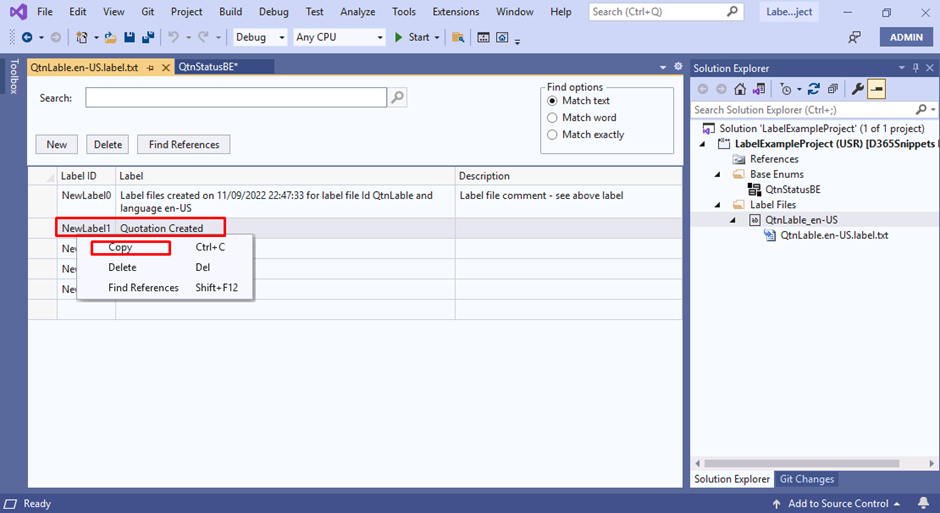Open the Extensions menu

click(456, 11)
